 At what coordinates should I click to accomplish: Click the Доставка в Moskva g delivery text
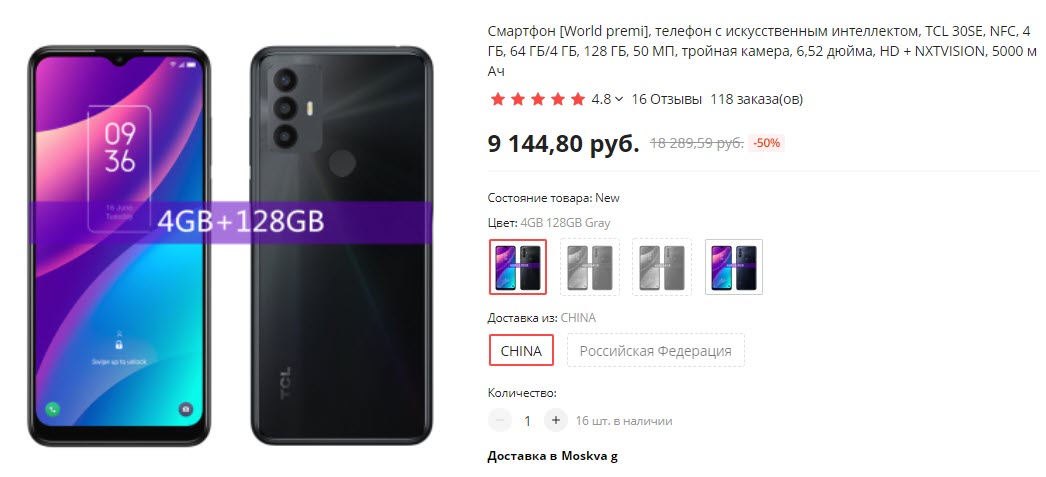pyautogui.click(x=552, y=456)
